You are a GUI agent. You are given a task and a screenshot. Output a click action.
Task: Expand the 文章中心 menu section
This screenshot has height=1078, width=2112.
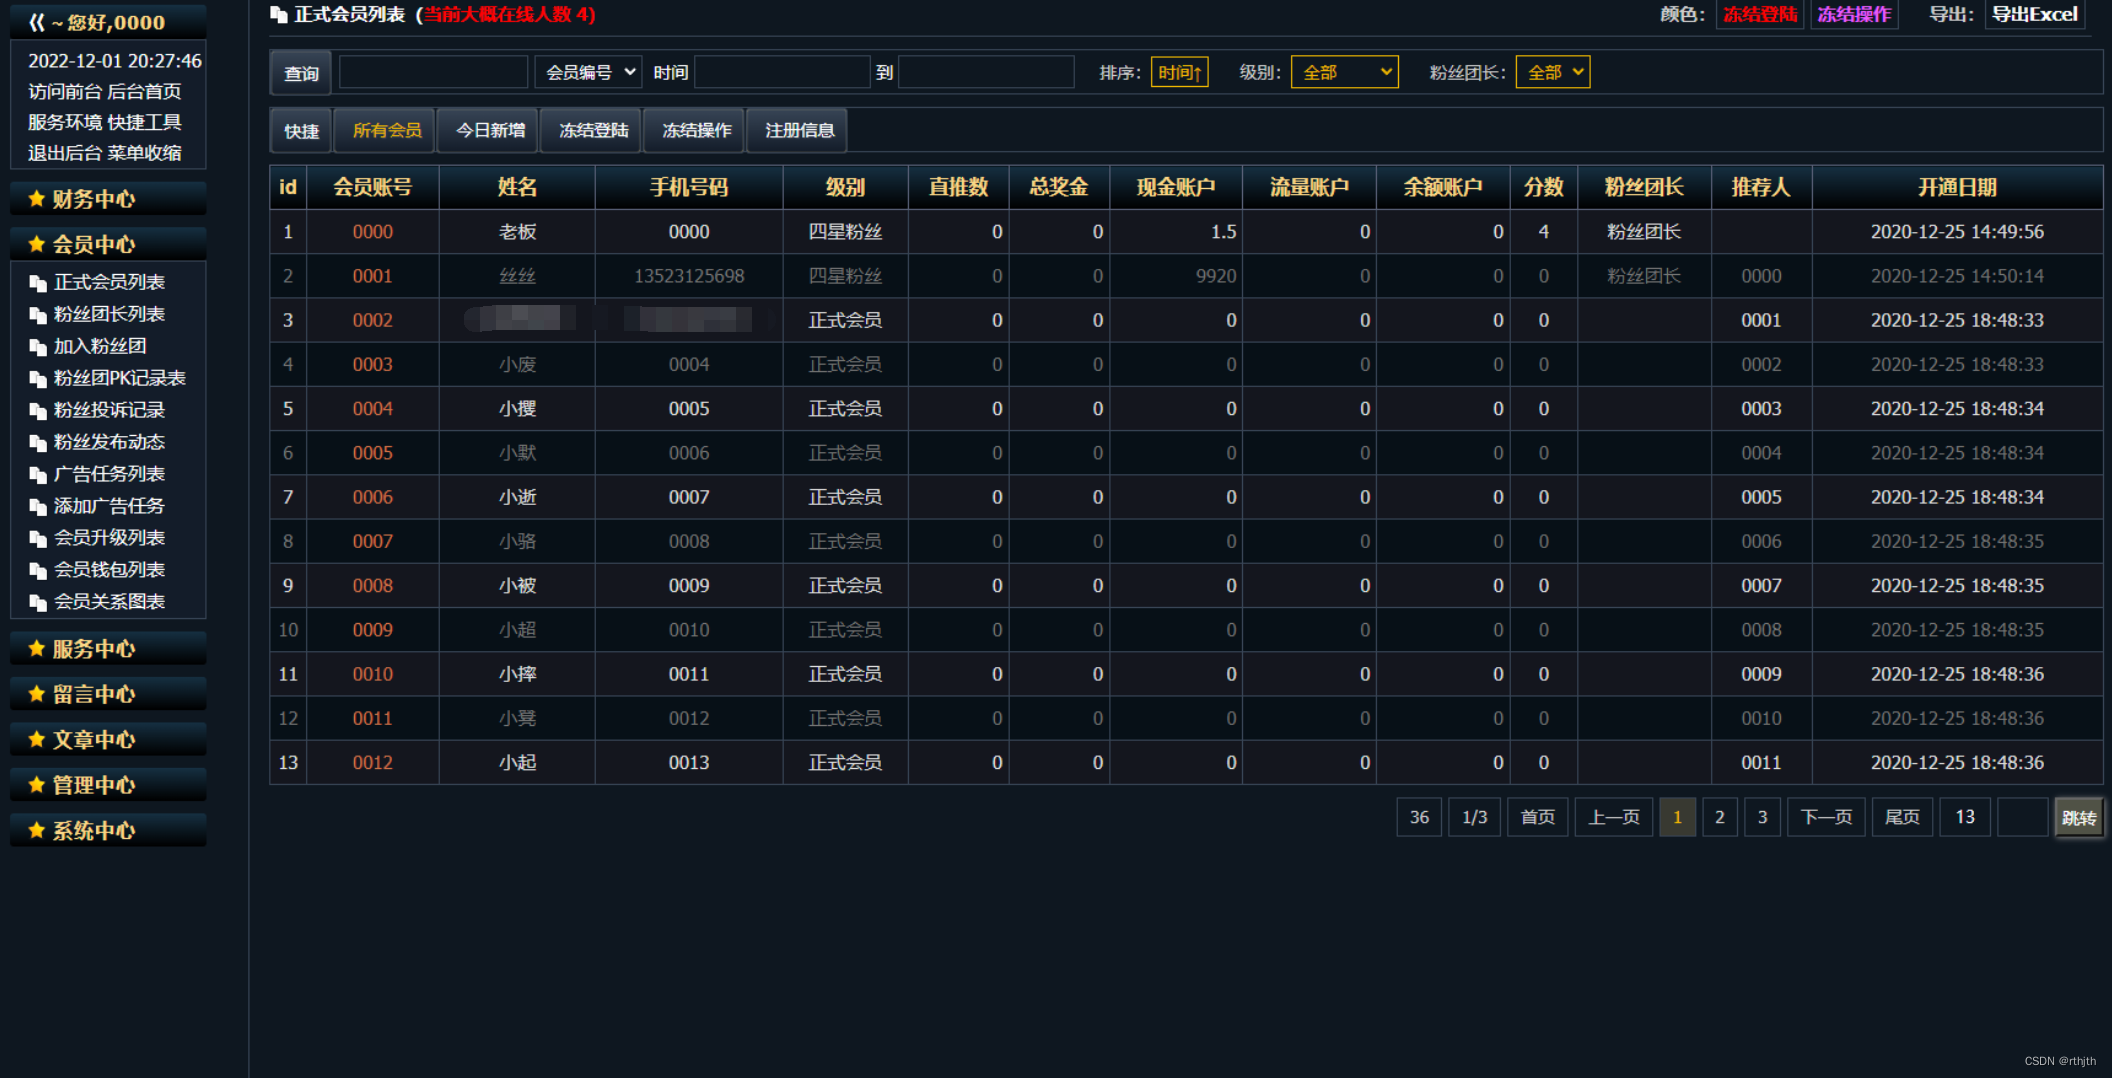coord(108,739)
